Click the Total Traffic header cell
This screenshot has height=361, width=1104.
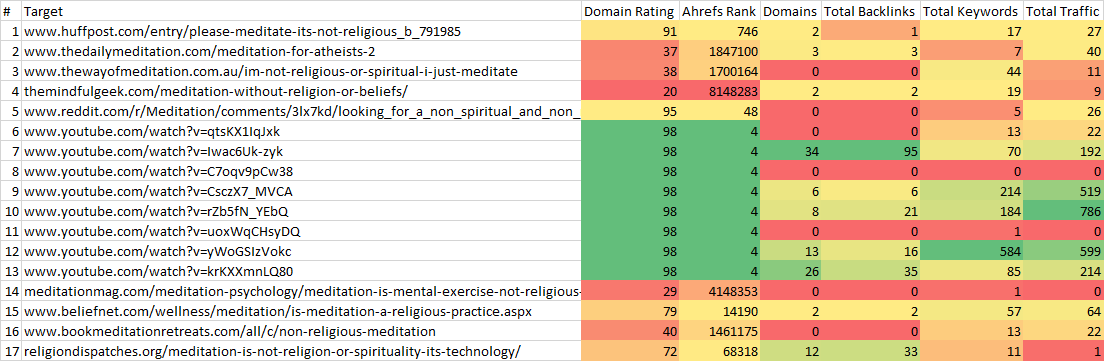point(1062,12)
